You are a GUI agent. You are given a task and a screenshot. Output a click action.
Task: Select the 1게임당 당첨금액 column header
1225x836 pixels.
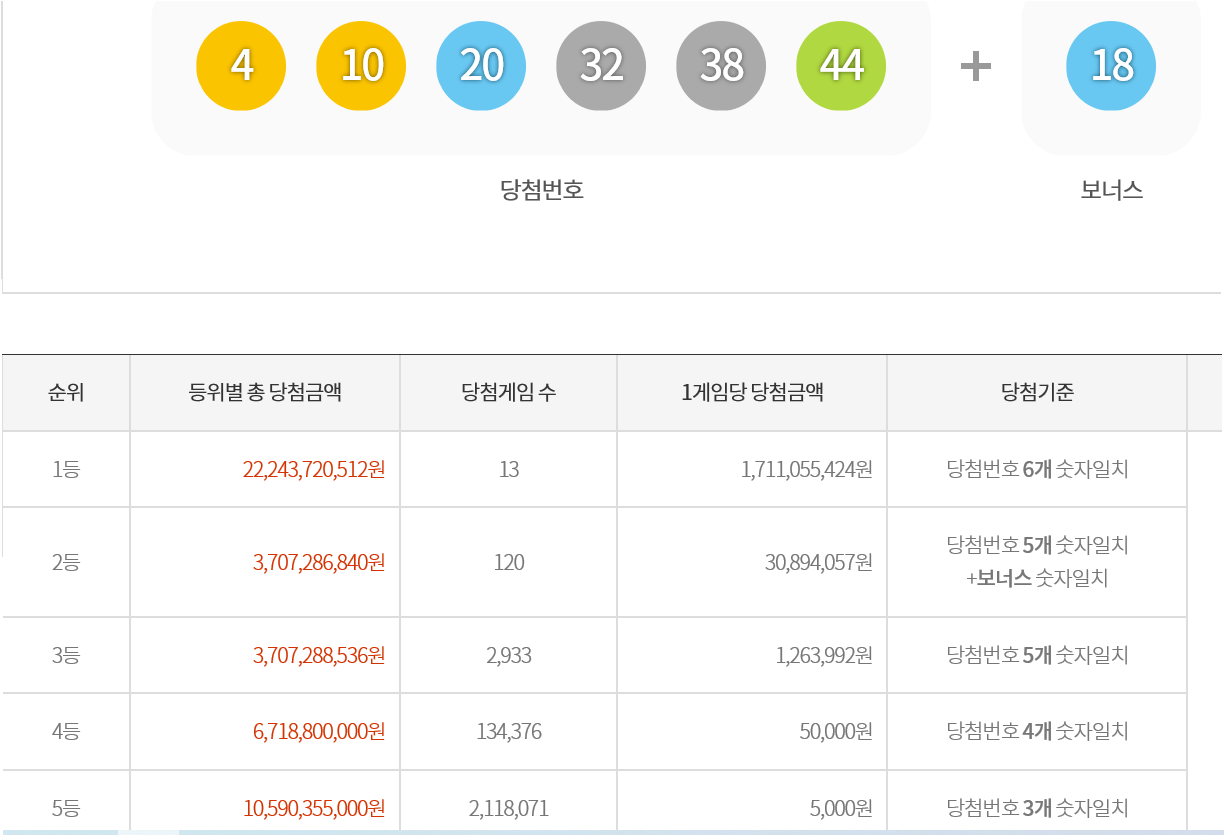click(x=751, y=393)
